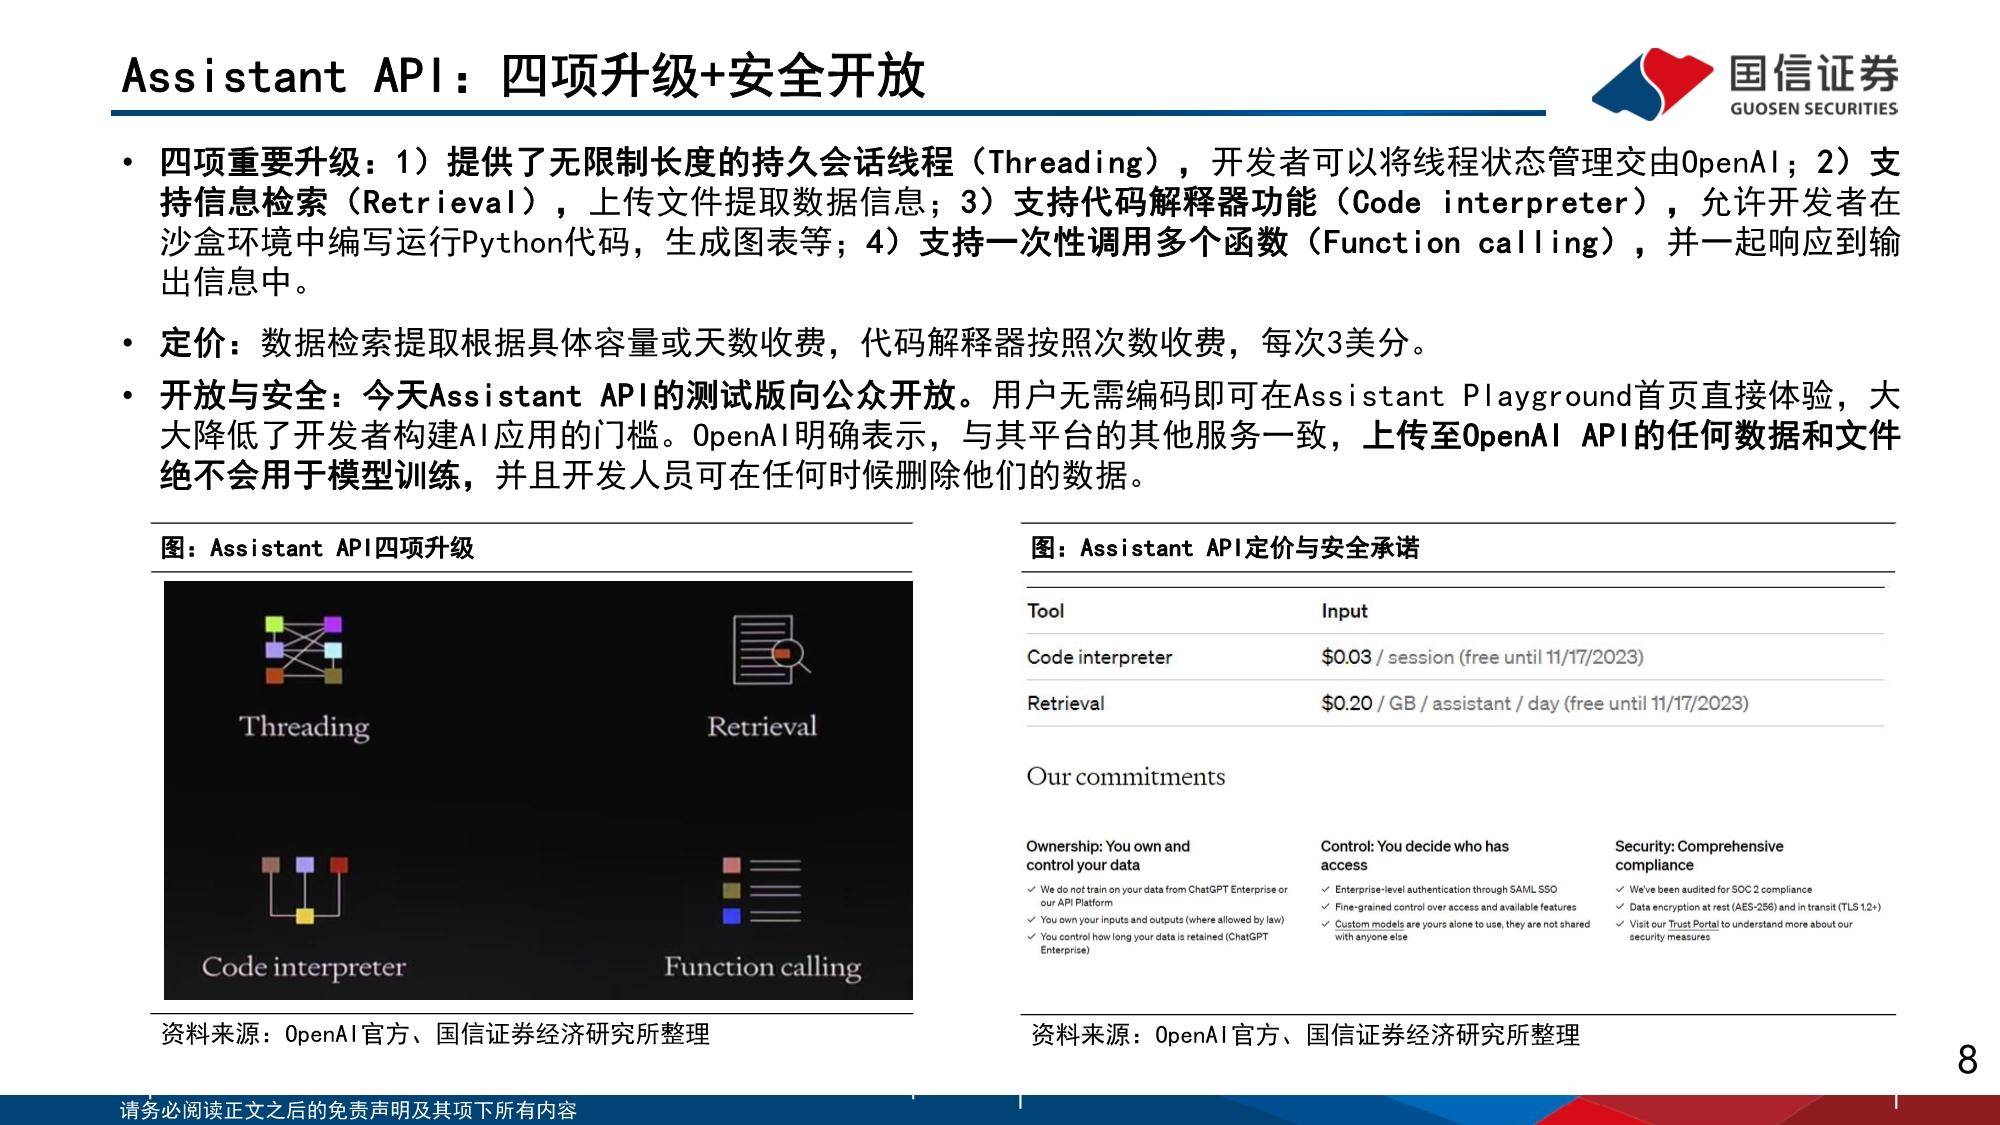Click the 'Threading' label in the image
Screen dimensions: 2000x1125
(304, 727)
